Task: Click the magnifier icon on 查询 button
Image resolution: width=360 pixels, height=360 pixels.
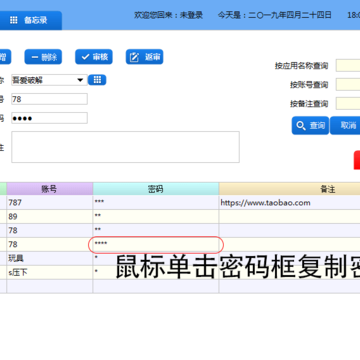Action: 301,126
